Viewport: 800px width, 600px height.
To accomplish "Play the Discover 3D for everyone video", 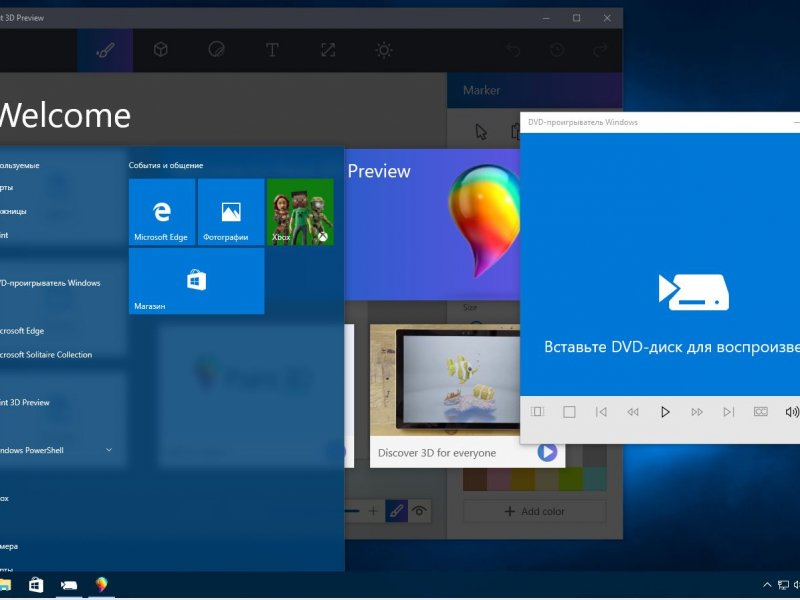I will tap(547, 453).
